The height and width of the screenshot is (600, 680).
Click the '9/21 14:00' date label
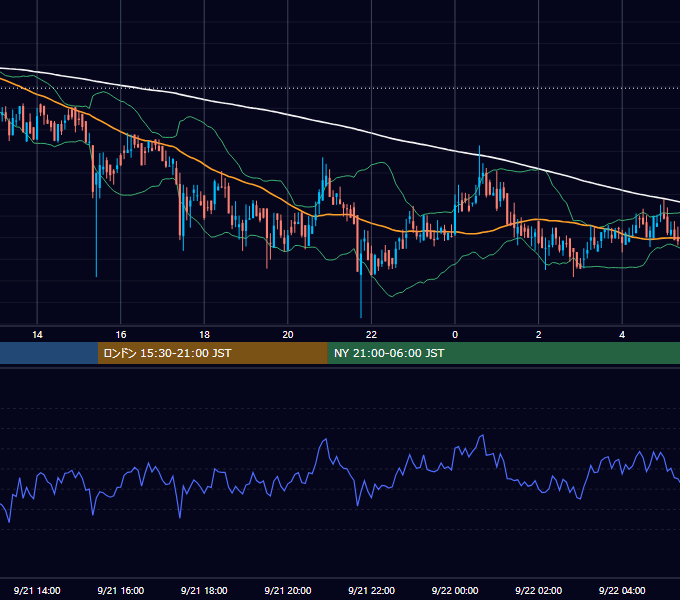[x=37, y=590]
